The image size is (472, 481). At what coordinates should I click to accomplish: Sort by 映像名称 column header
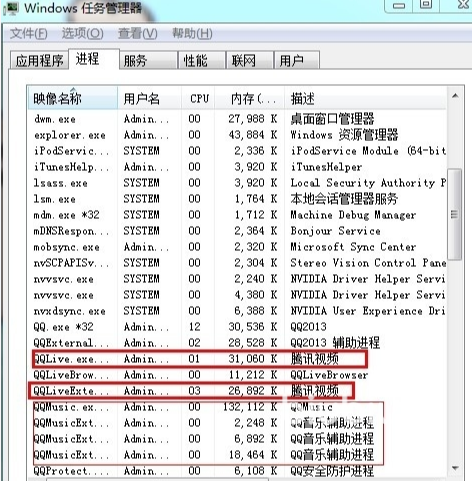[73, 98]
